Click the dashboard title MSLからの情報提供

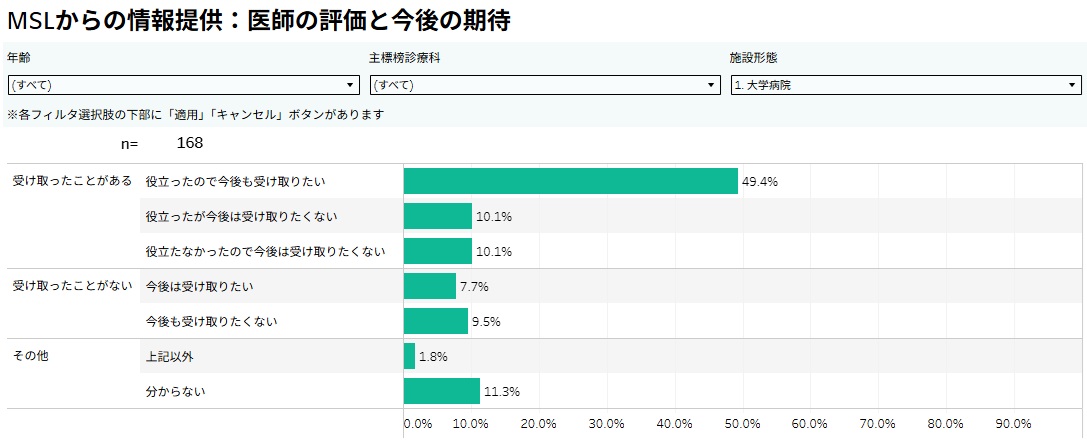tap(258, 20)
